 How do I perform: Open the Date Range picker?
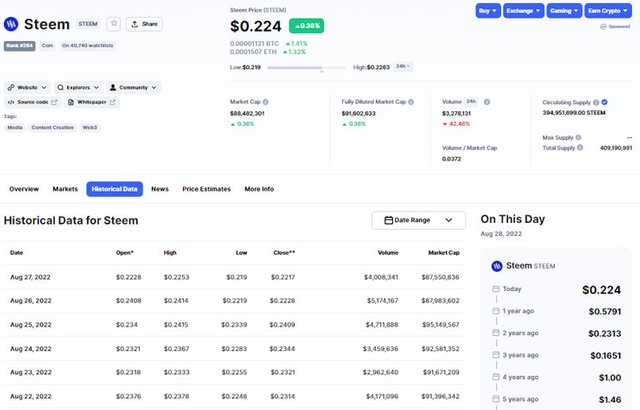point(418,220)
